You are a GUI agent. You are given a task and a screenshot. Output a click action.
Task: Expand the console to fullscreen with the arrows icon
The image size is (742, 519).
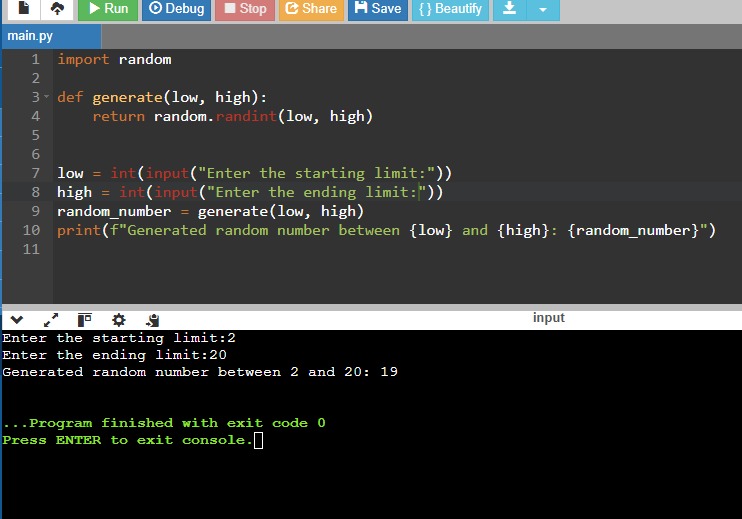51,320
